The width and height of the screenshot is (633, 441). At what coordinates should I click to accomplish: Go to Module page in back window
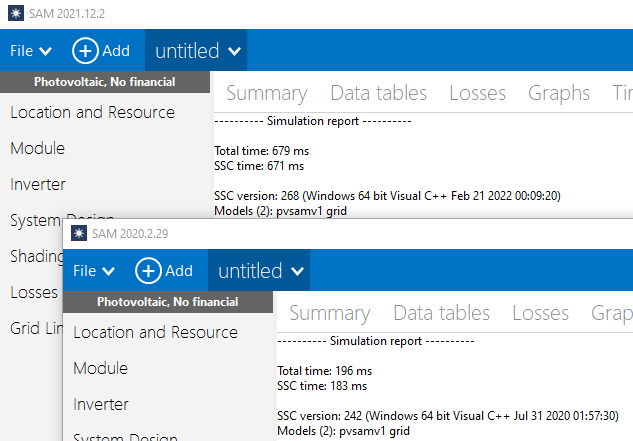pos(37,148)
